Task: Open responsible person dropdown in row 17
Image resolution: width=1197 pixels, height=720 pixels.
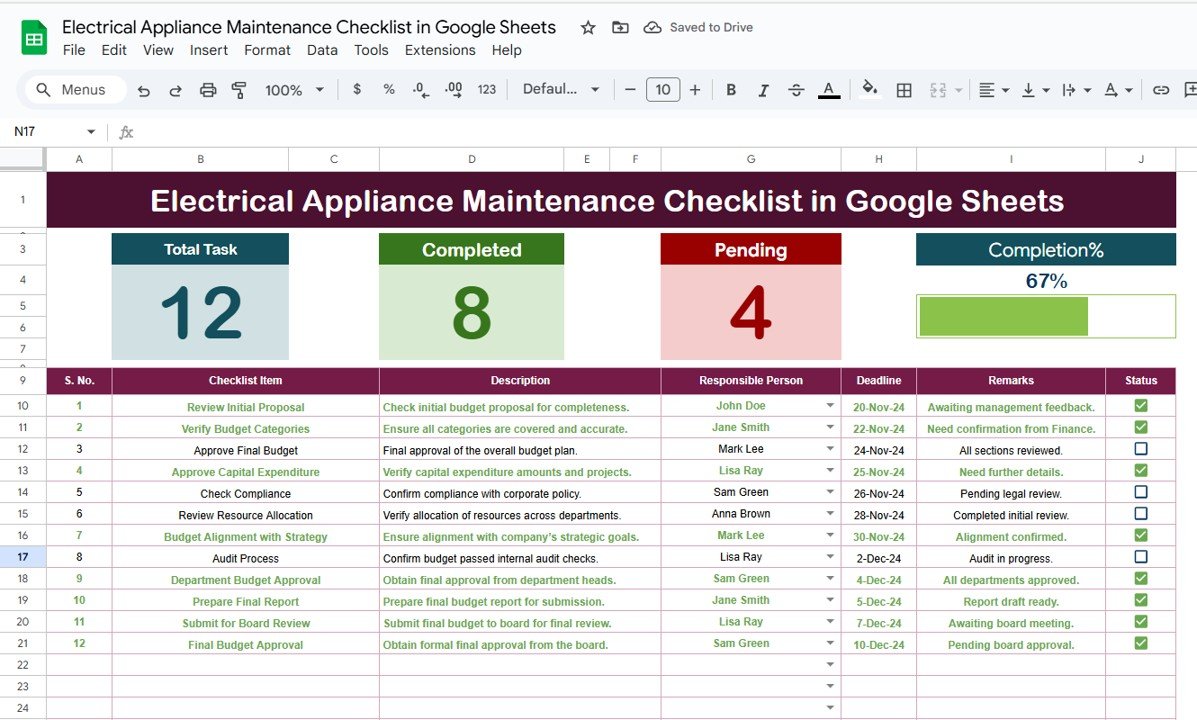Action: 830,557
